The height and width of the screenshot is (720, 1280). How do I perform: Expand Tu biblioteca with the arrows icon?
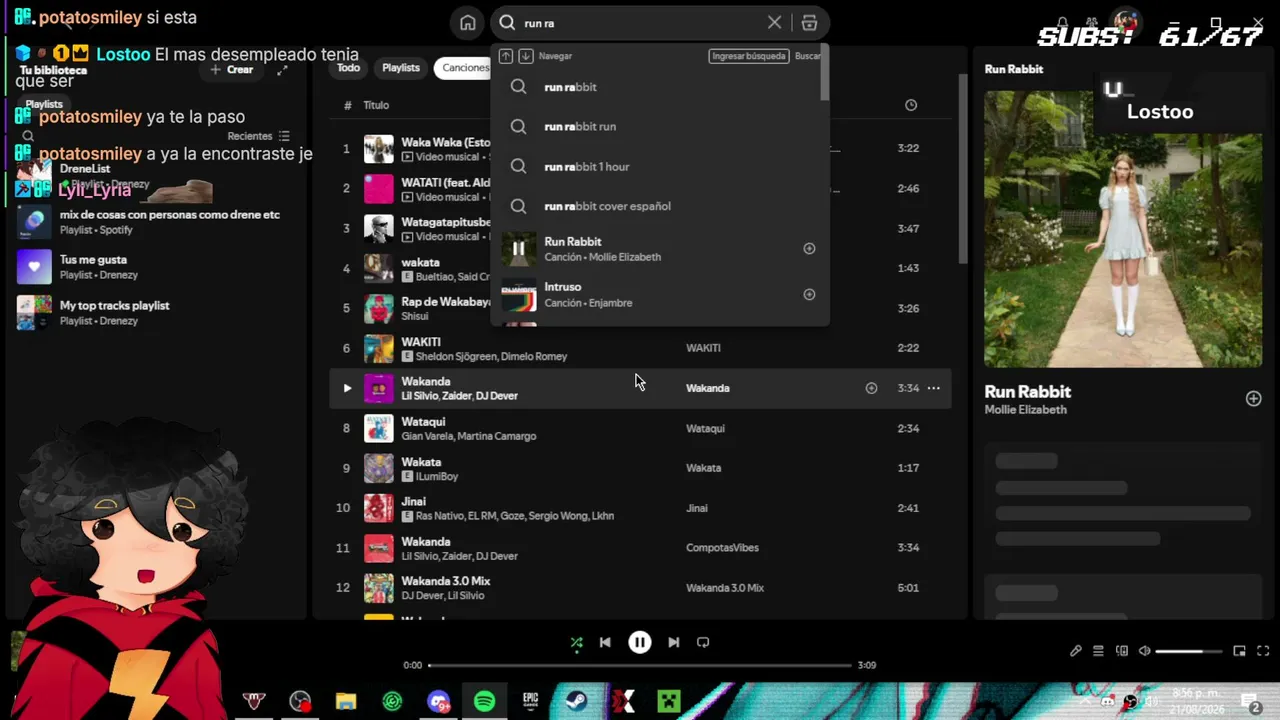[x=283, y=70]
